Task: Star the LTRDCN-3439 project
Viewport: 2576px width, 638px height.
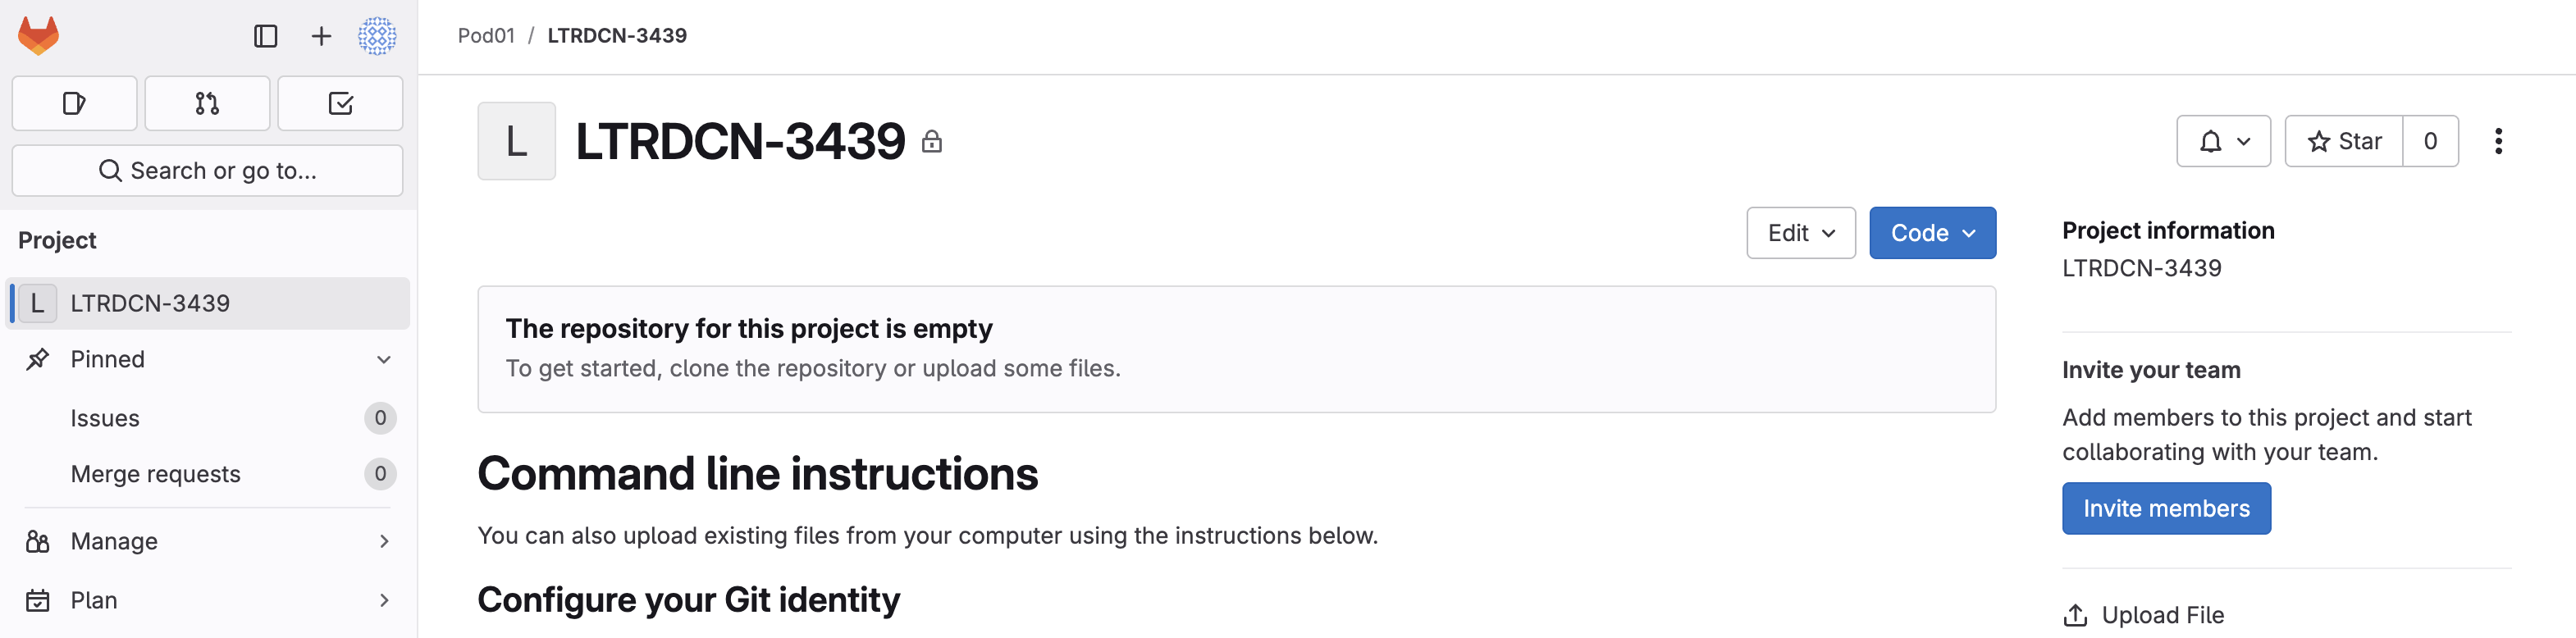Action: [2344, 141]
